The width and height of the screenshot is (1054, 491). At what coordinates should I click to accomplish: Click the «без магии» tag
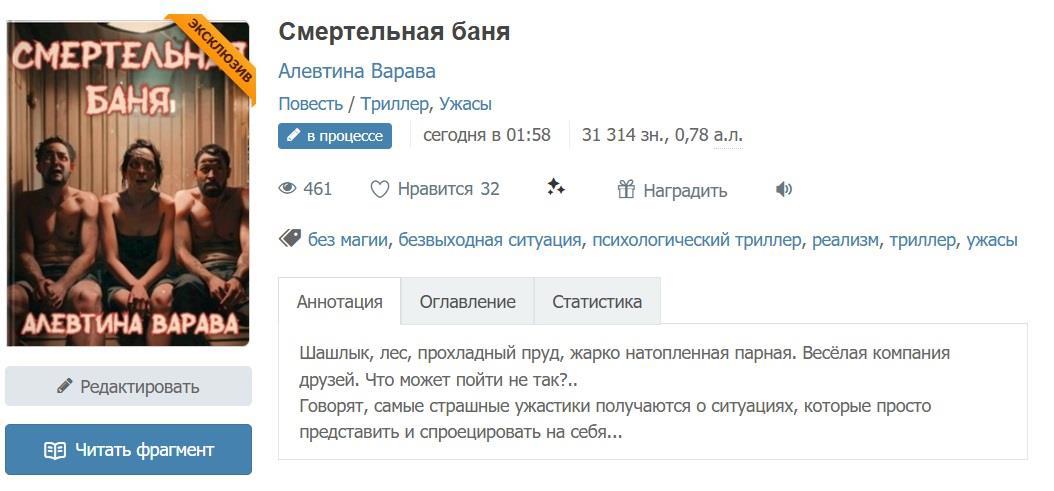tap(349, 240)
